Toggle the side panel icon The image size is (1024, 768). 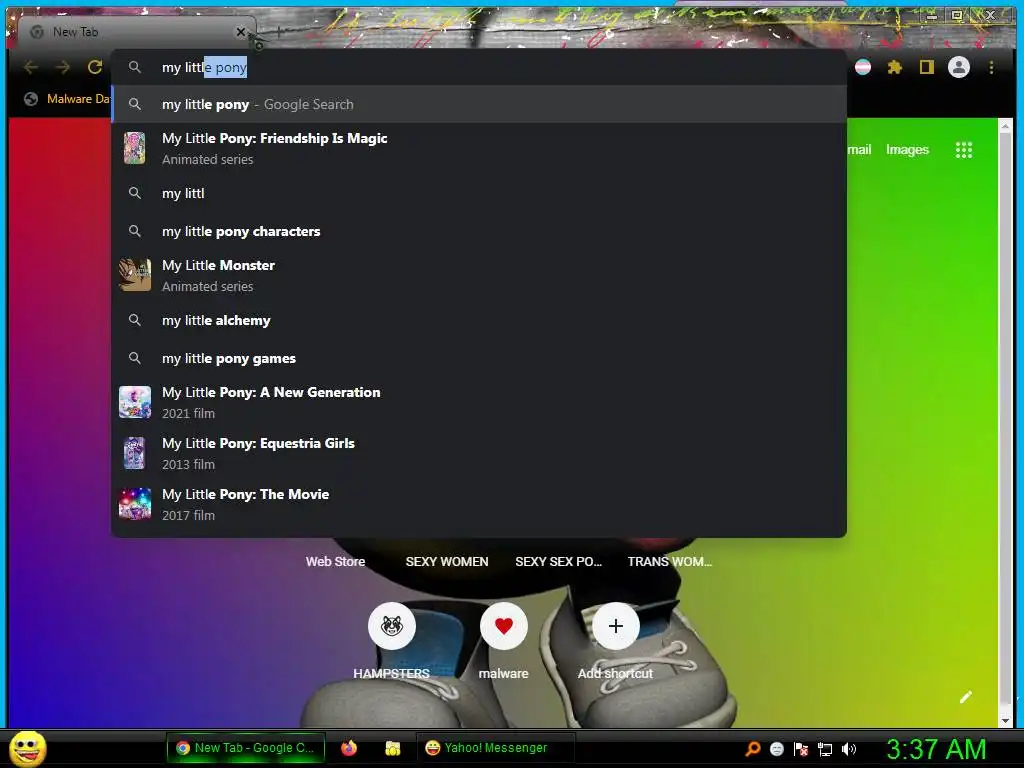[x=926, y=67]
